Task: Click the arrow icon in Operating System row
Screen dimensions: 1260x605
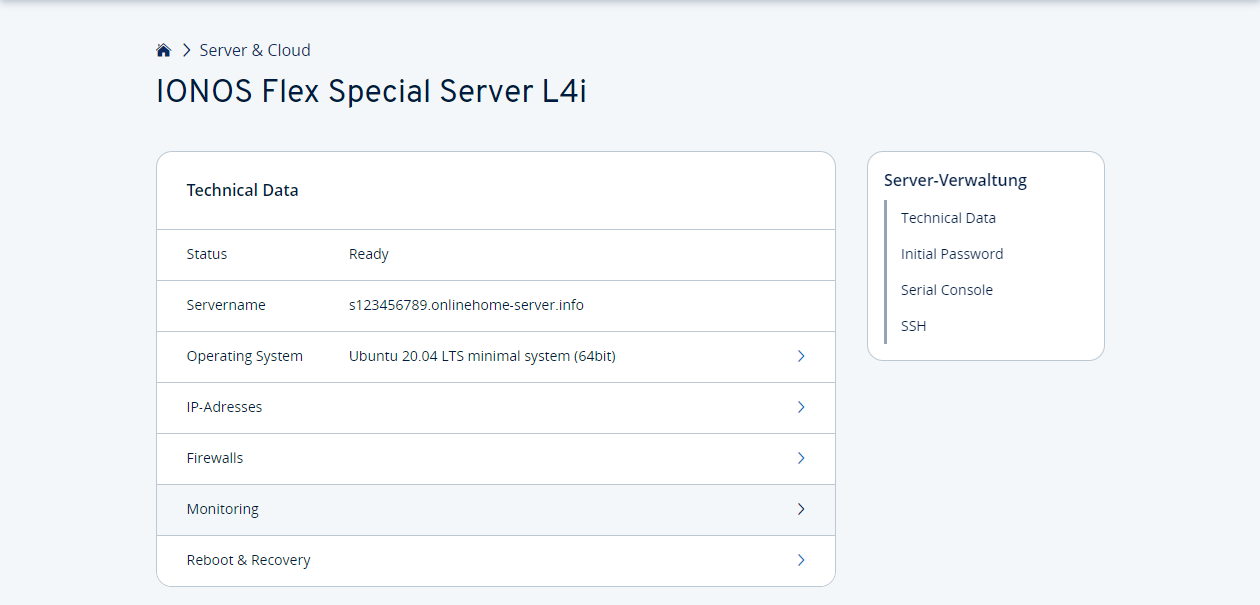Action: click(x=801, y=356)
